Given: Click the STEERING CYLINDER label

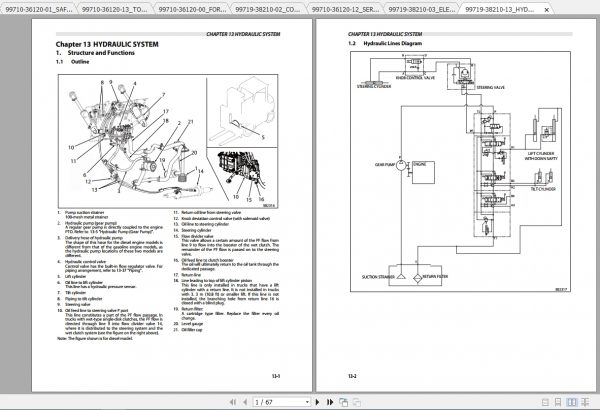Looking at the screenshot, I should point(374,87).
